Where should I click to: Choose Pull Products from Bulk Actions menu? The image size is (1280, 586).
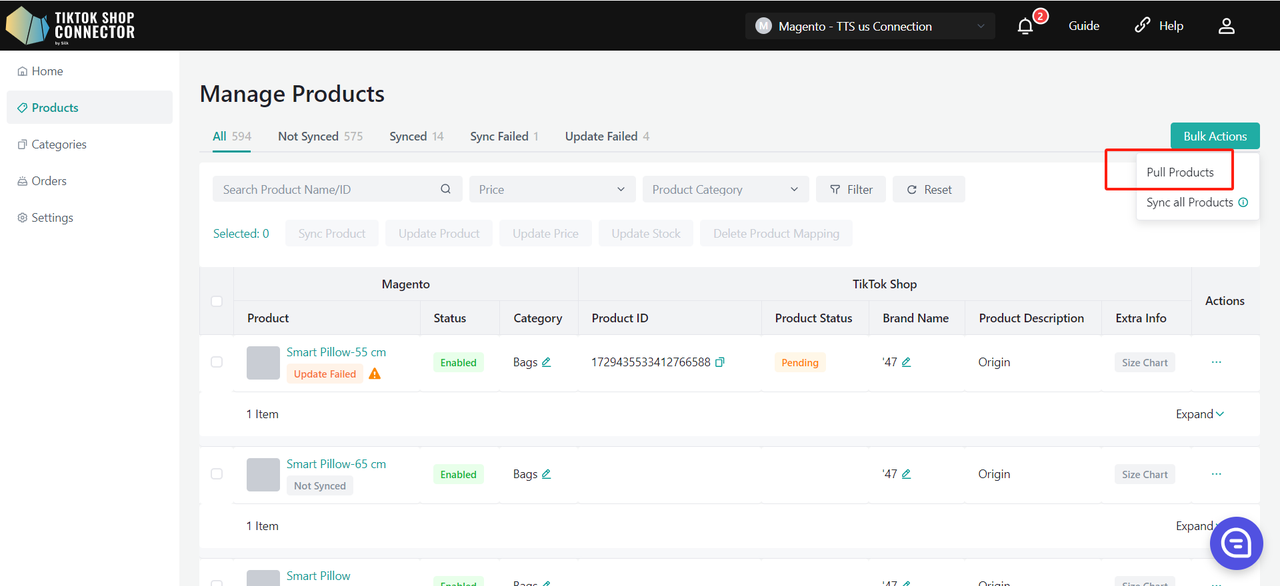1180,172
